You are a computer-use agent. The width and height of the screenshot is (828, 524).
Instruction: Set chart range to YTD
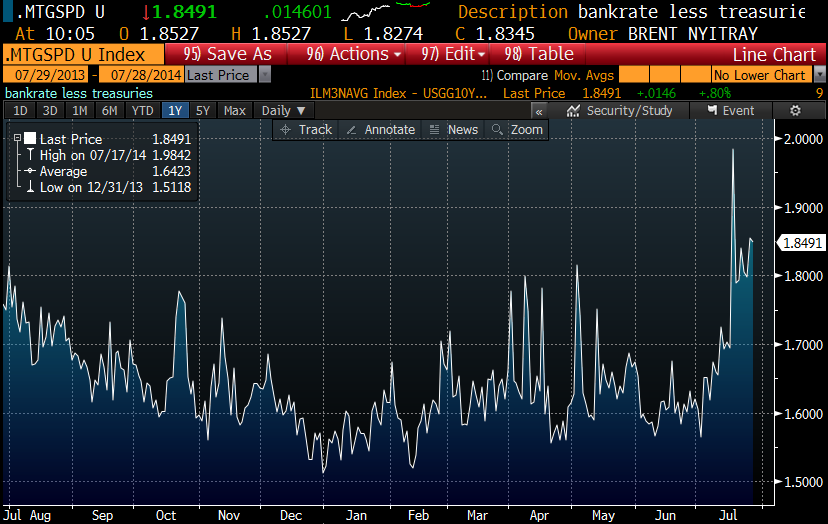pyautogui.click(x=143, y=111)
